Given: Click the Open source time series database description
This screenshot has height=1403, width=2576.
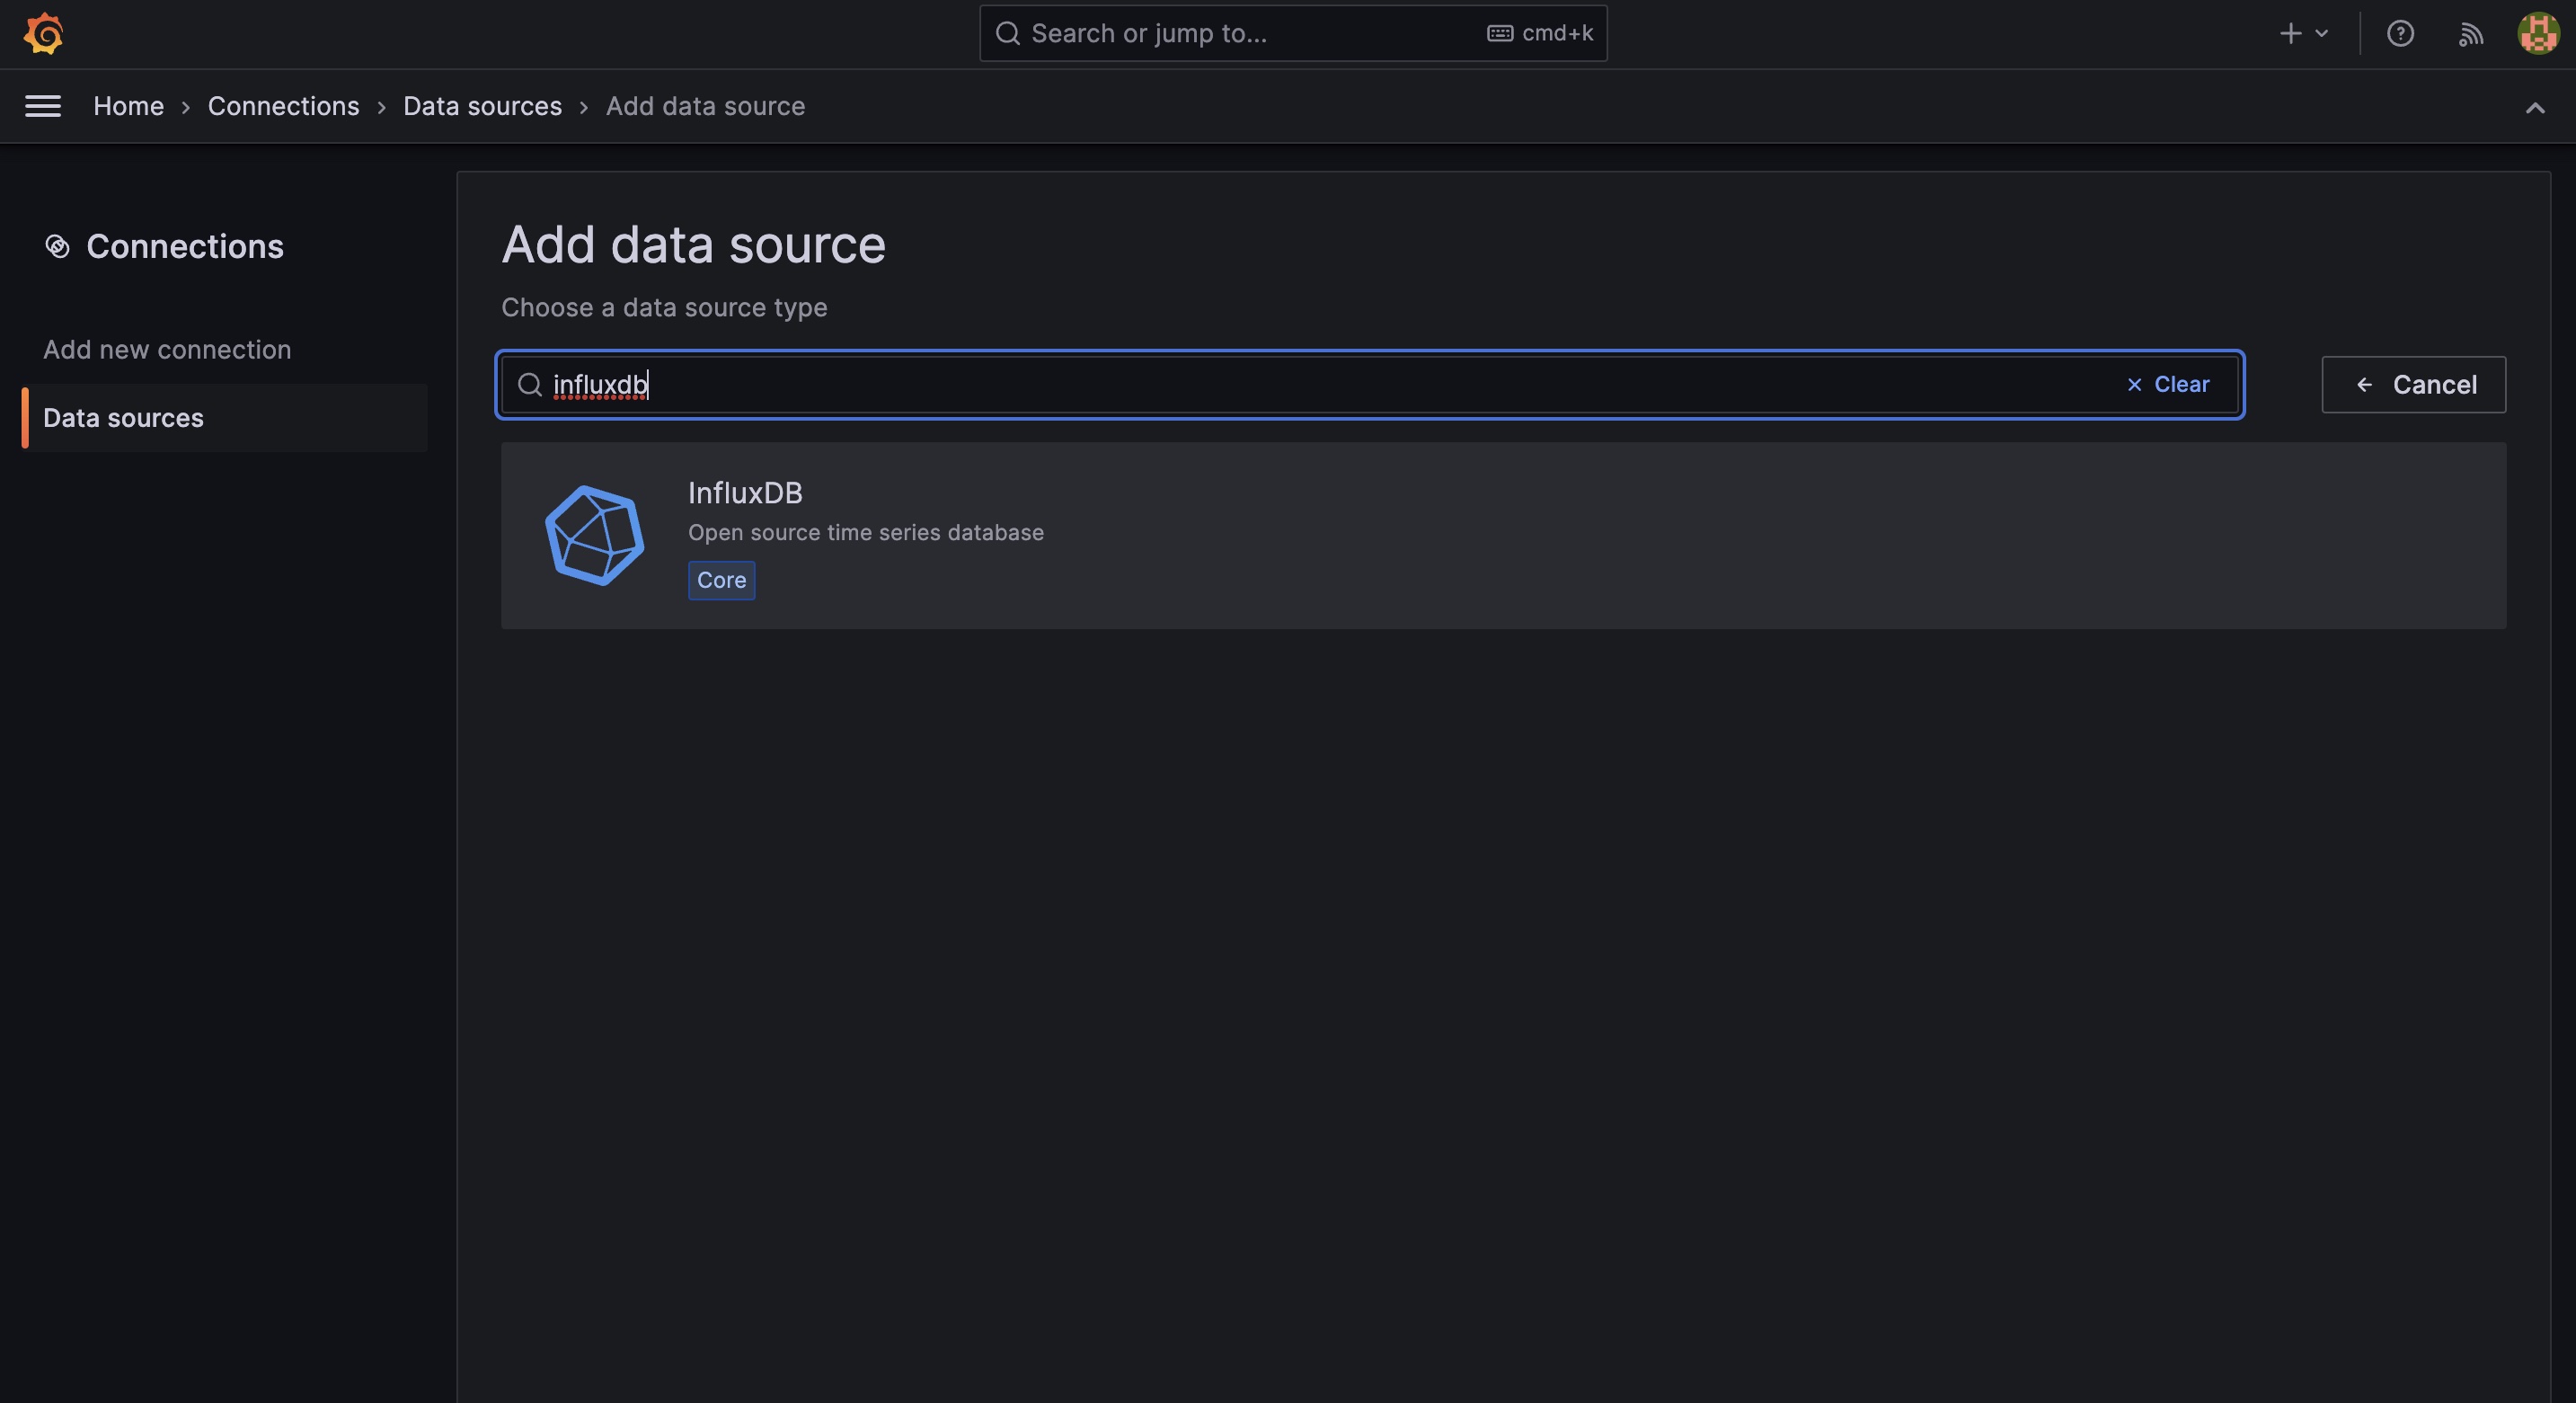Looking at the screenshot, I should 866,532.
